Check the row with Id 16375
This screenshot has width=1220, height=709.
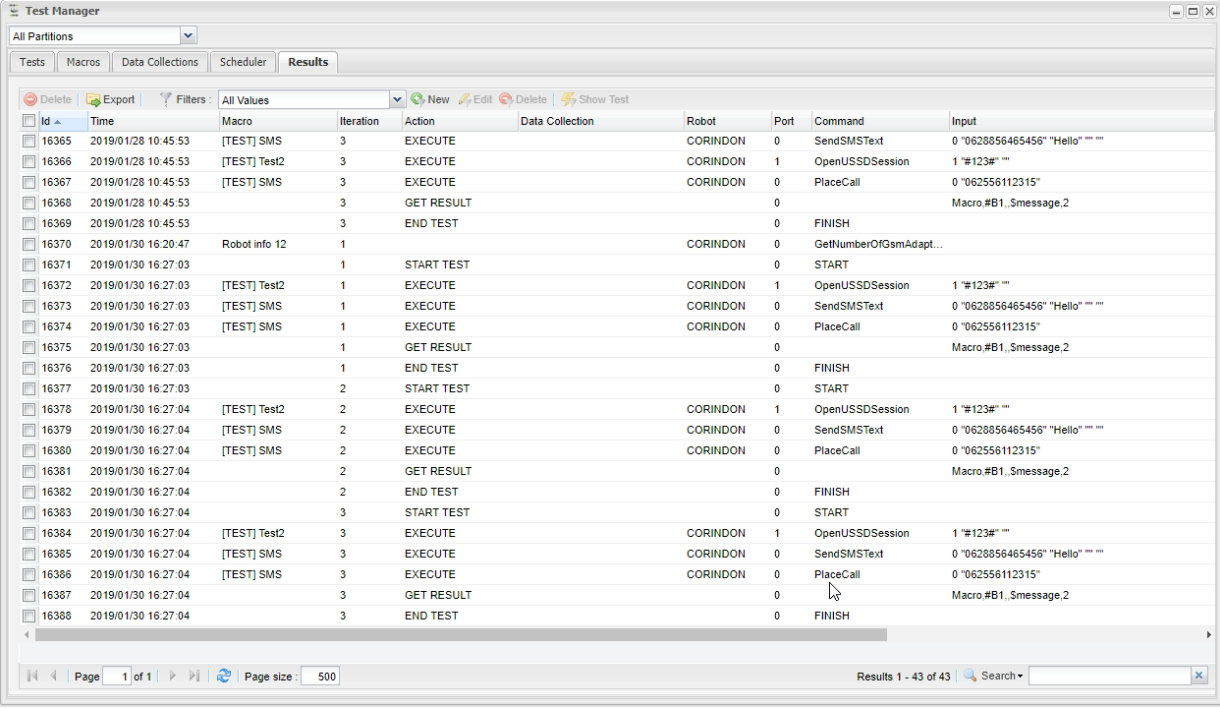point(30,346)
